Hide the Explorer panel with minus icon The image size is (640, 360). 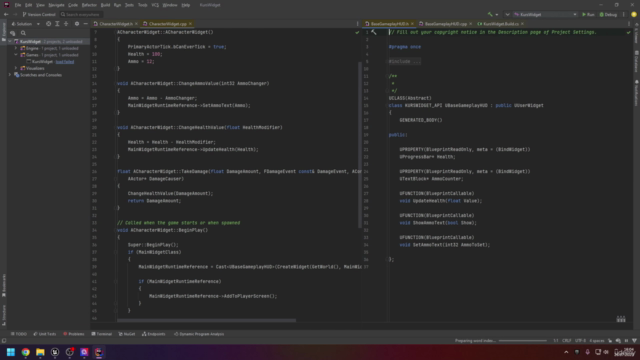(x=85, y=24)
